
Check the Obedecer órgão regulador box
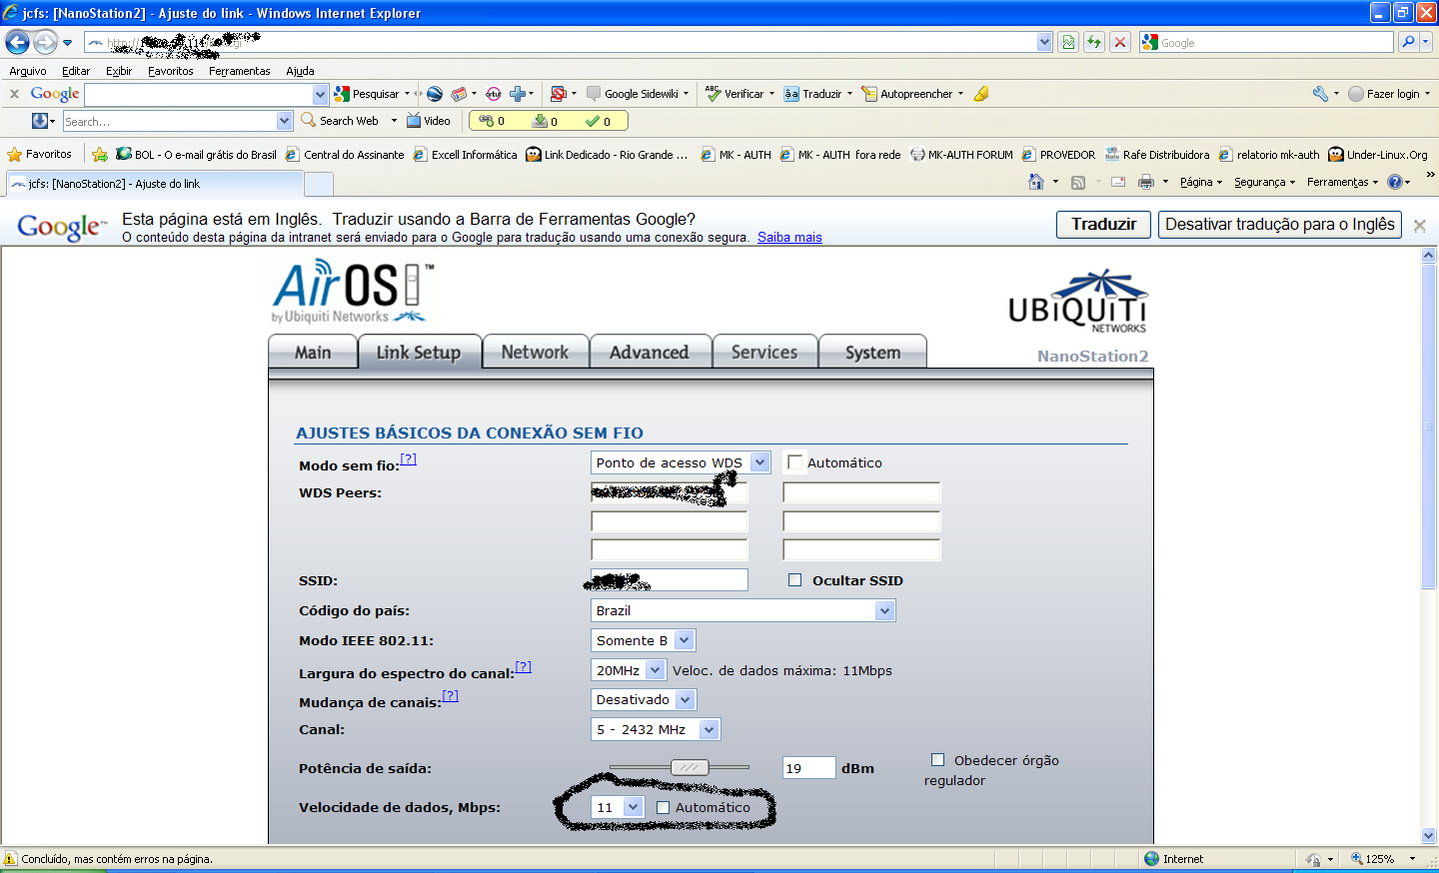pos(938,760)
